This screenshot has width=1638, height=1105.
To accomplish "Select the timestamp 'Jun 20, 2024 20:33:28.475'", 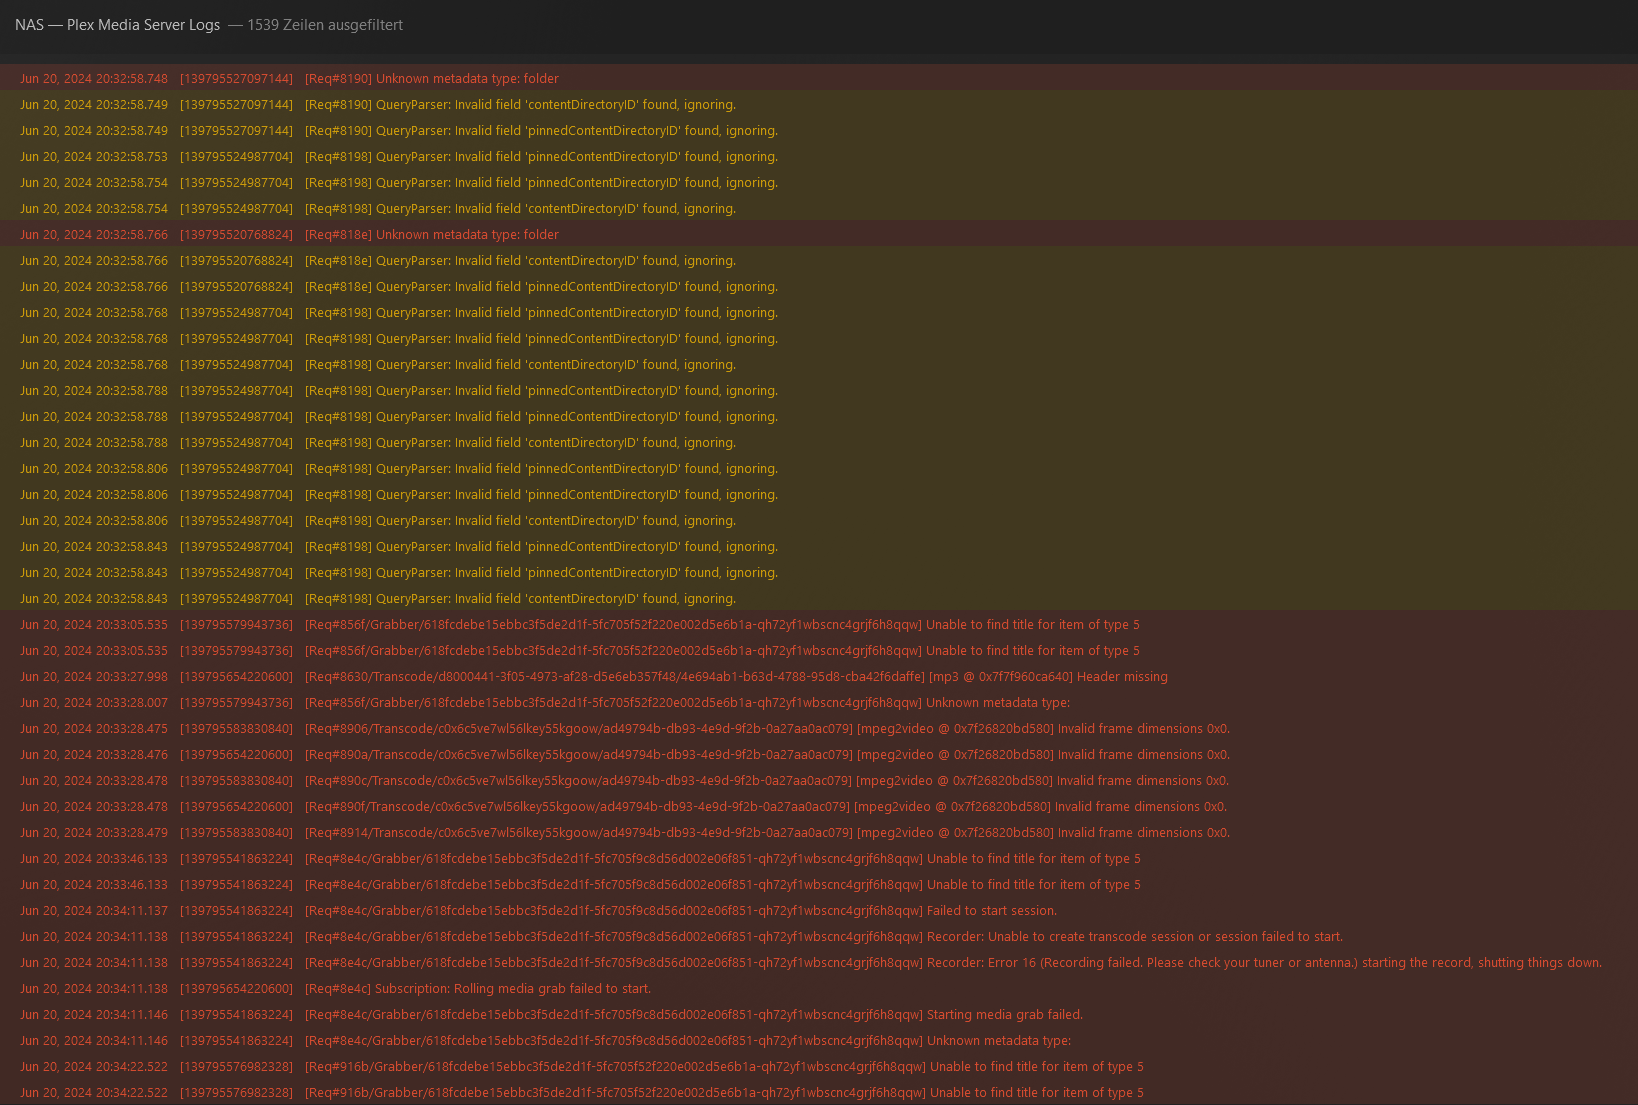I will 94,728.
